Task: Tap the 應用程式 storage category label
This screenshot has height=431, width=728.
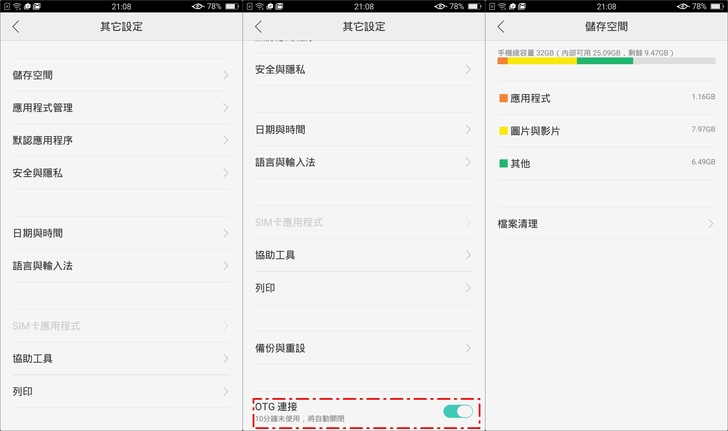Action: (x=530, y=98)
